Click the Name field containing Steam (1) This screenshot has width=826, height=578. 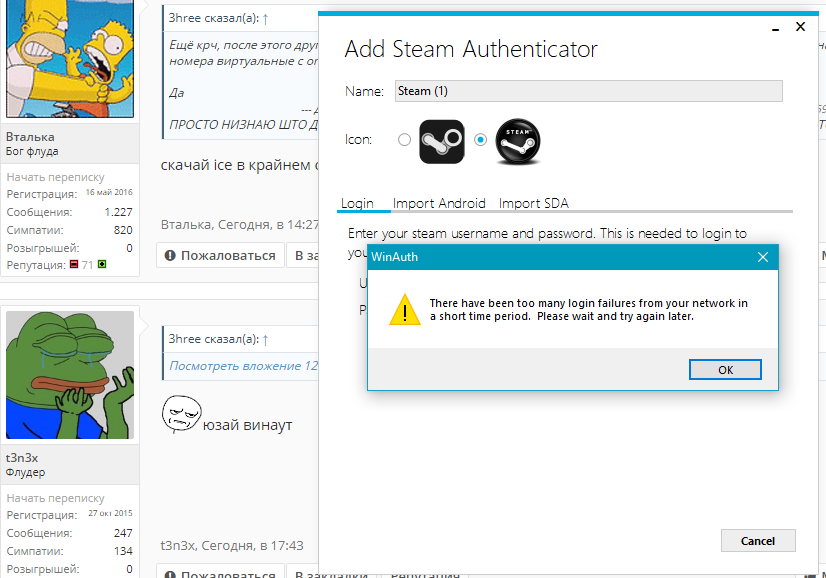[588, 91]
